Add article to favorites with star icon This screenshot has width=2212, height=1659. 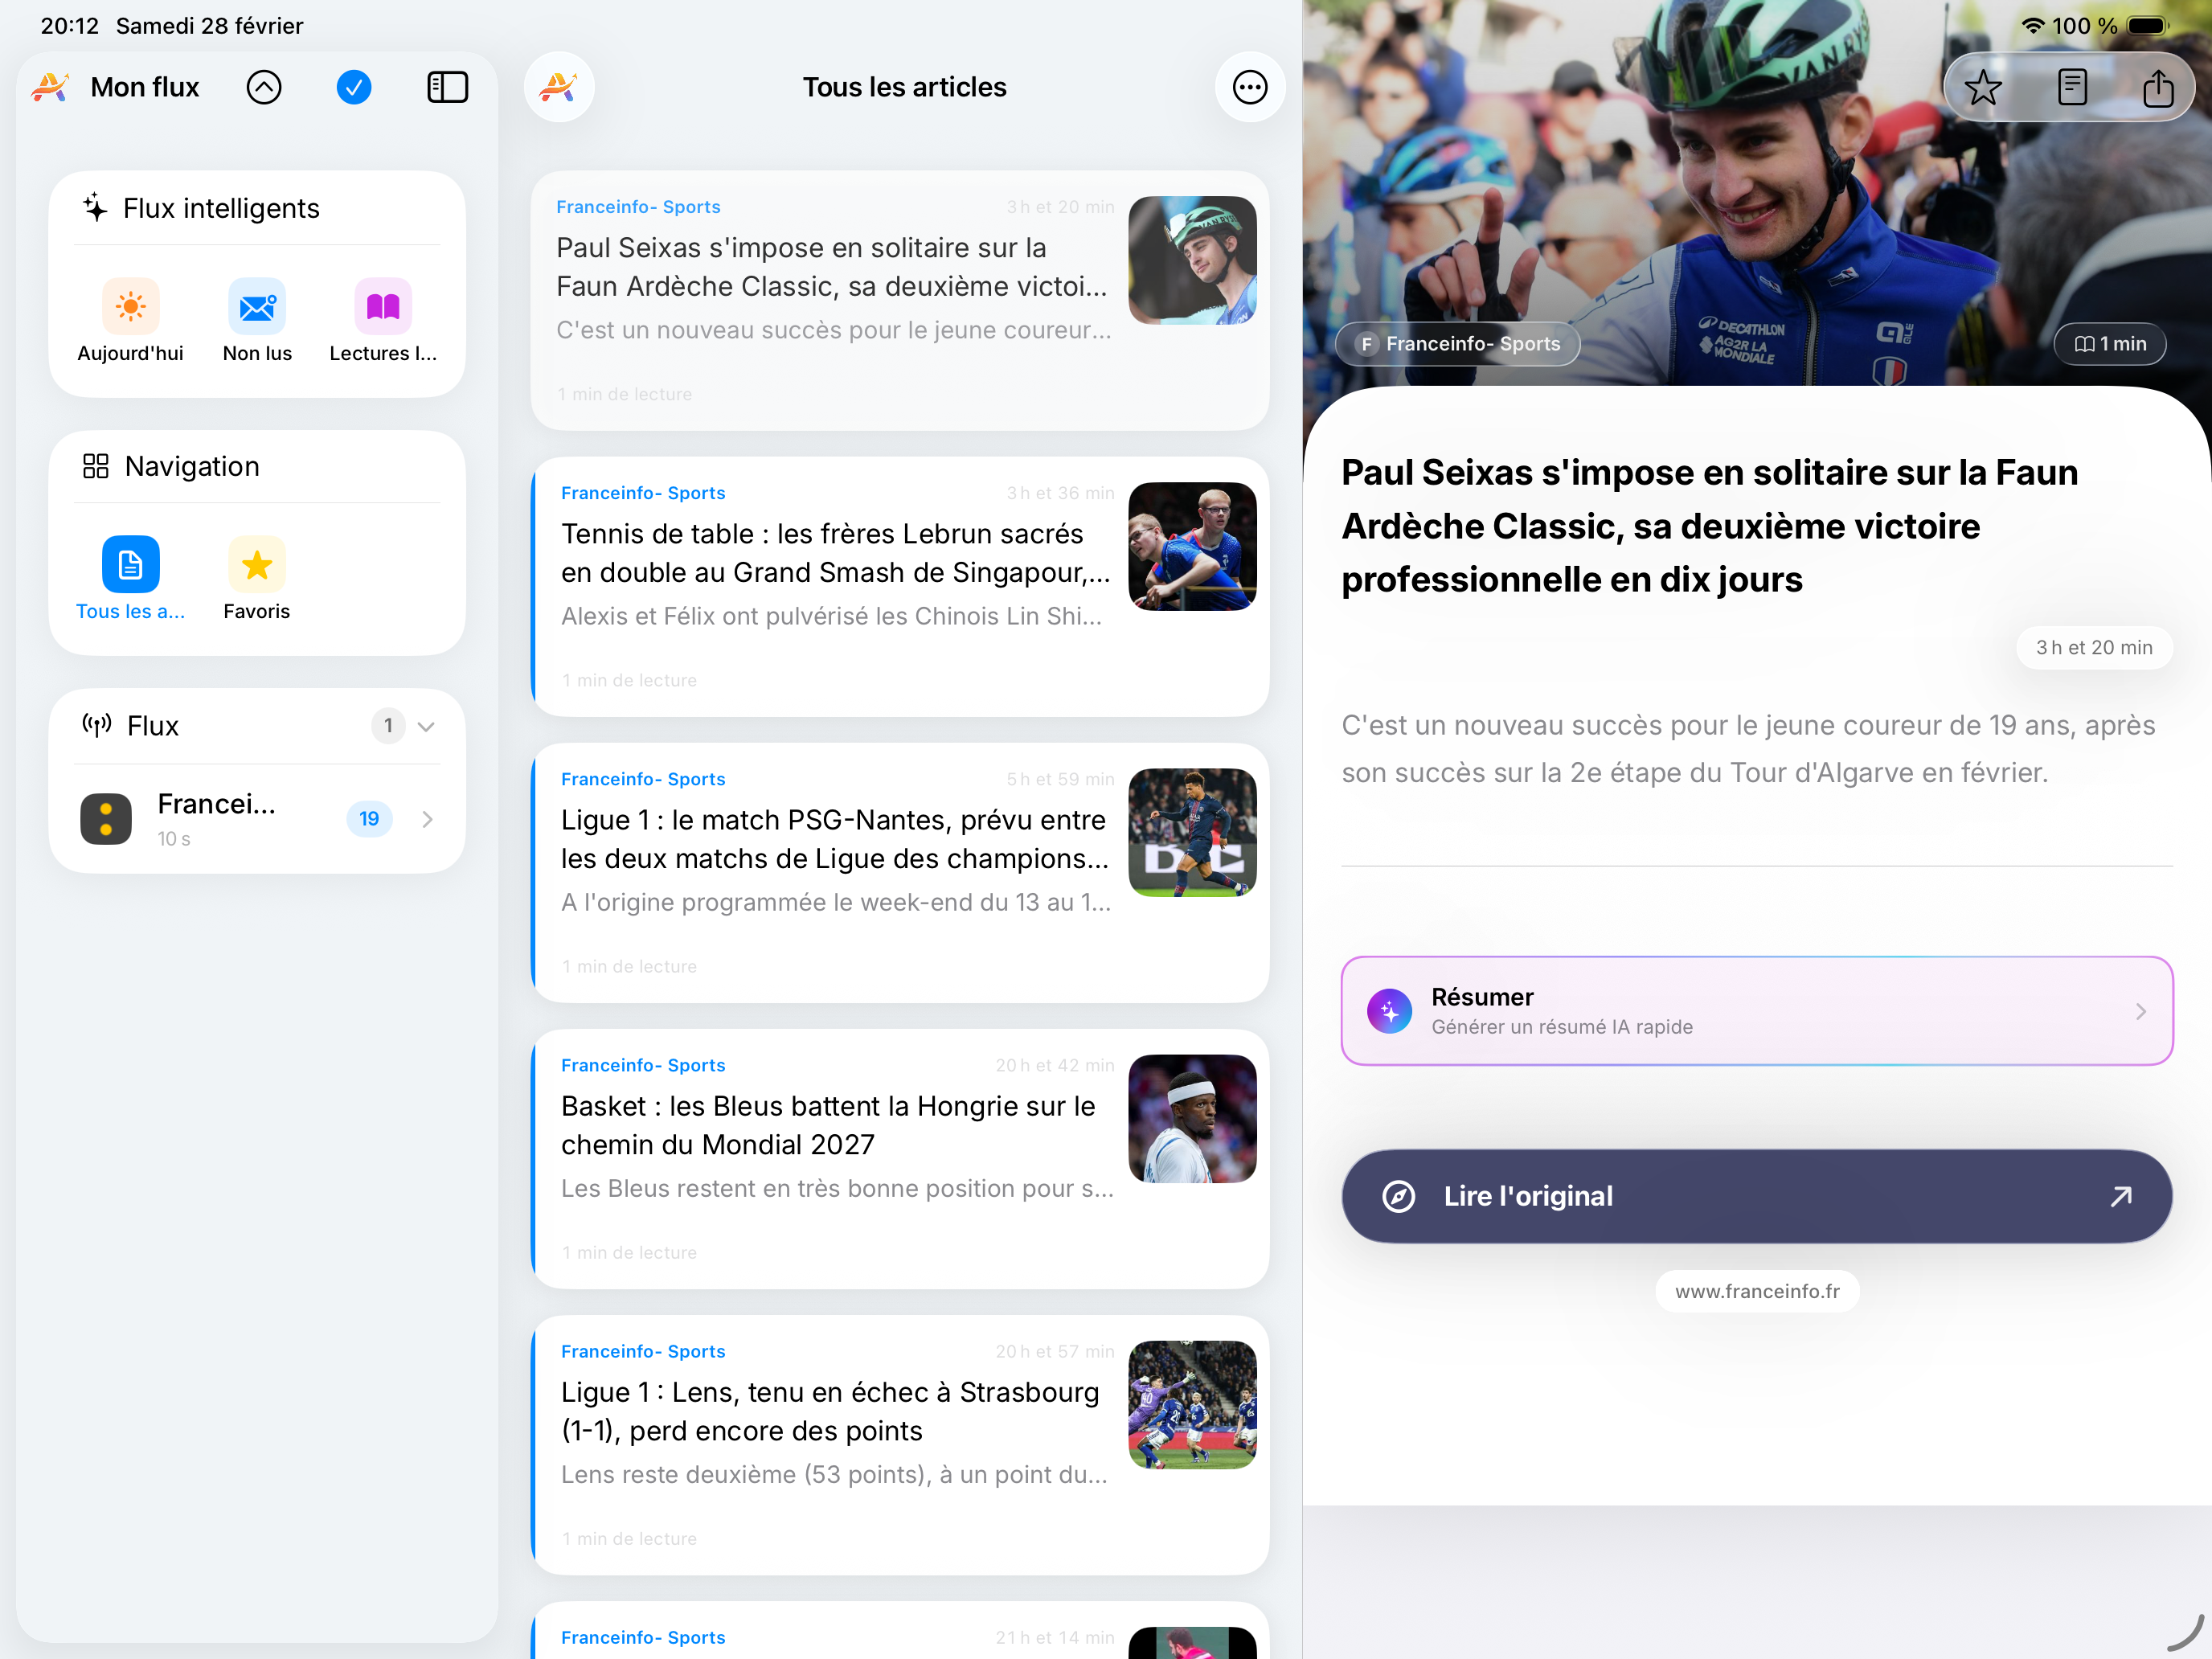coord(1982,88)
